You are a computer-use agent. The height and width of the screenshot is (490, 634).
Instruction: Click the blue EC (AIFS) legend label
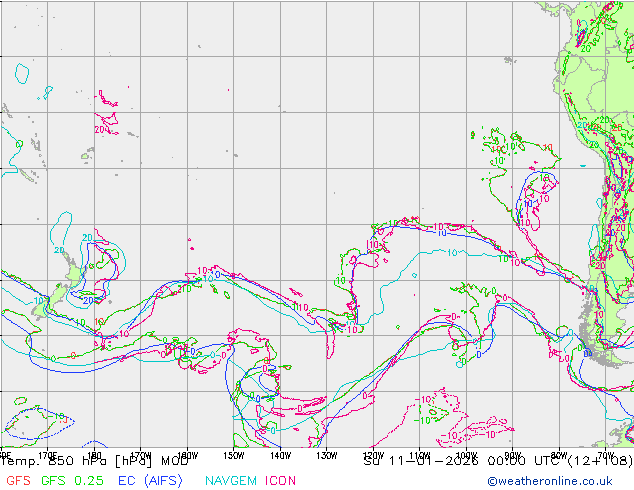pos(150,481)
